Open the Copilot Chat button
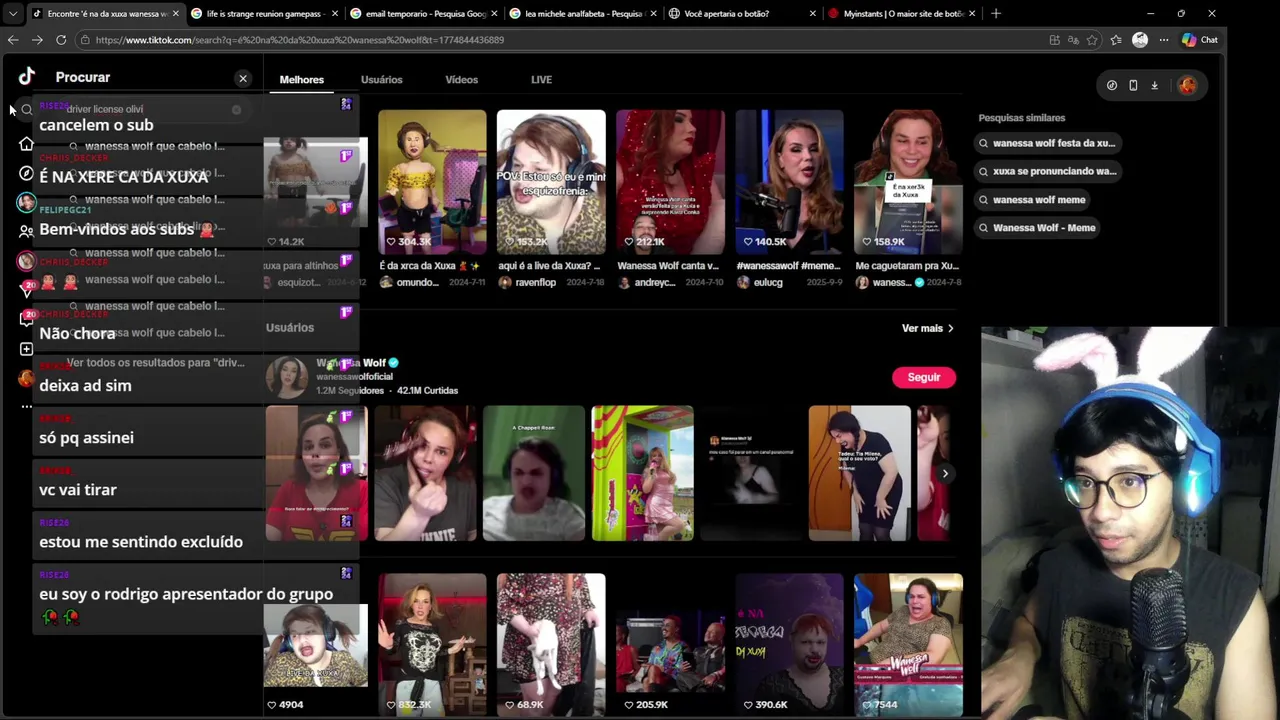The height and width of the screenshot is (720, 1280). click(1200, 40)
